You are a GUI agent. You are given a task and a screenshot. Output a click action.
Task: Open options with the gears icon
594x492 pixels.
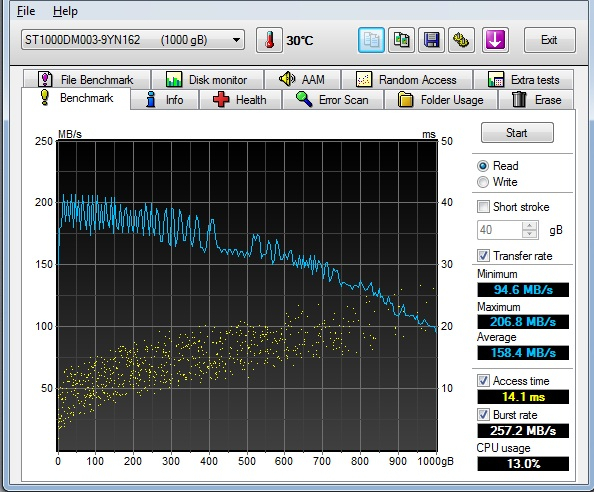point(461,40)
